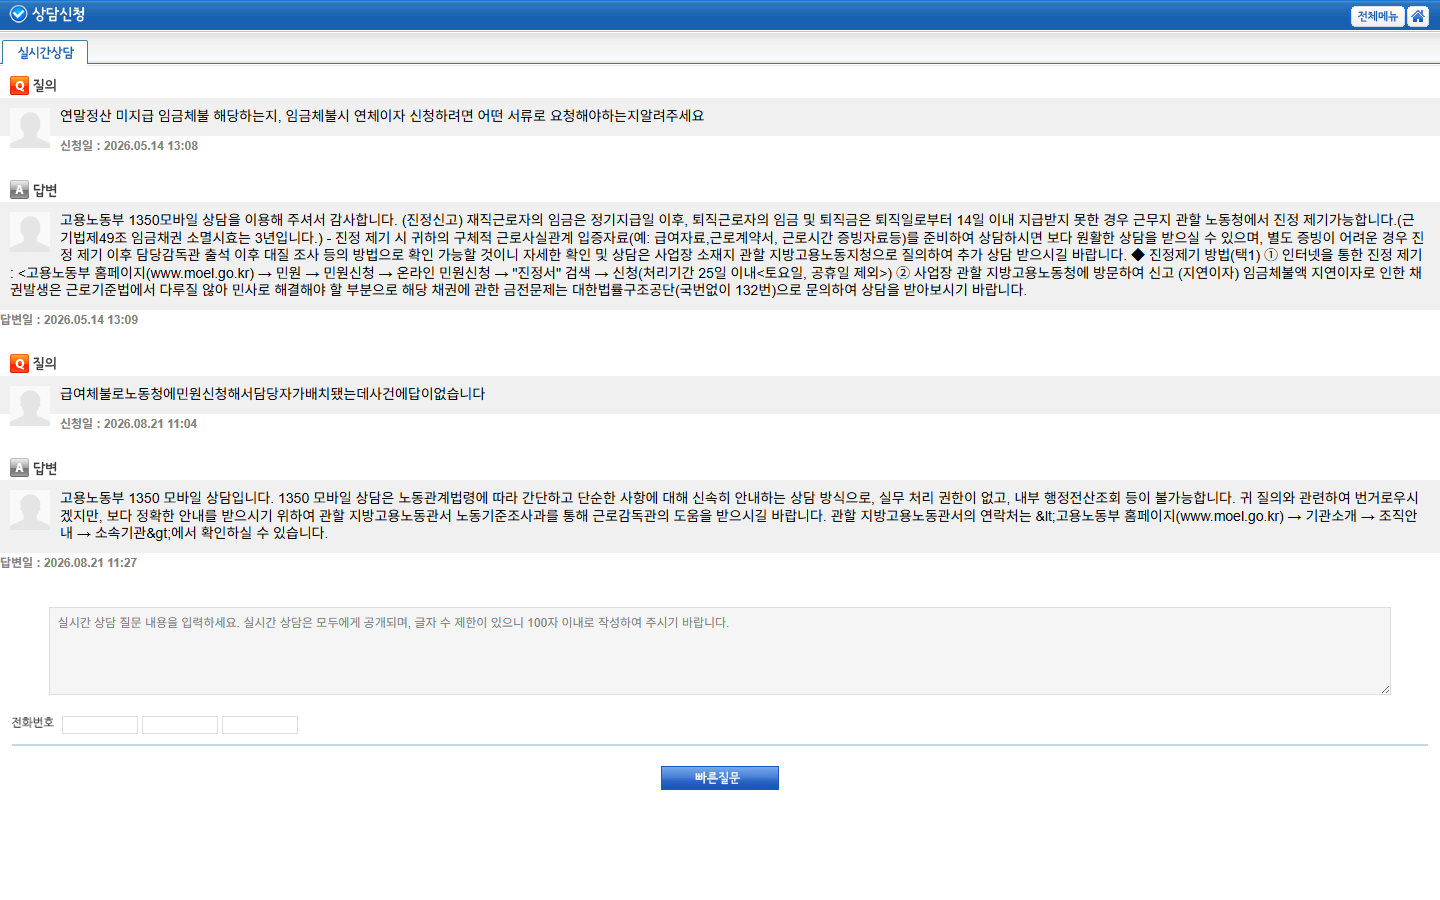Go to home via the house icon
1440x900 pixels.
tap(1418, 16)
